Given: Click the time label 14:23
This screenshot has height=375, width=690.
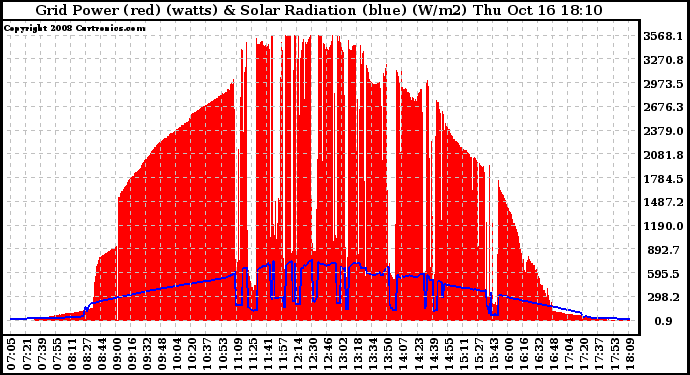Looking at the screenshot, I should coord(418,354).
